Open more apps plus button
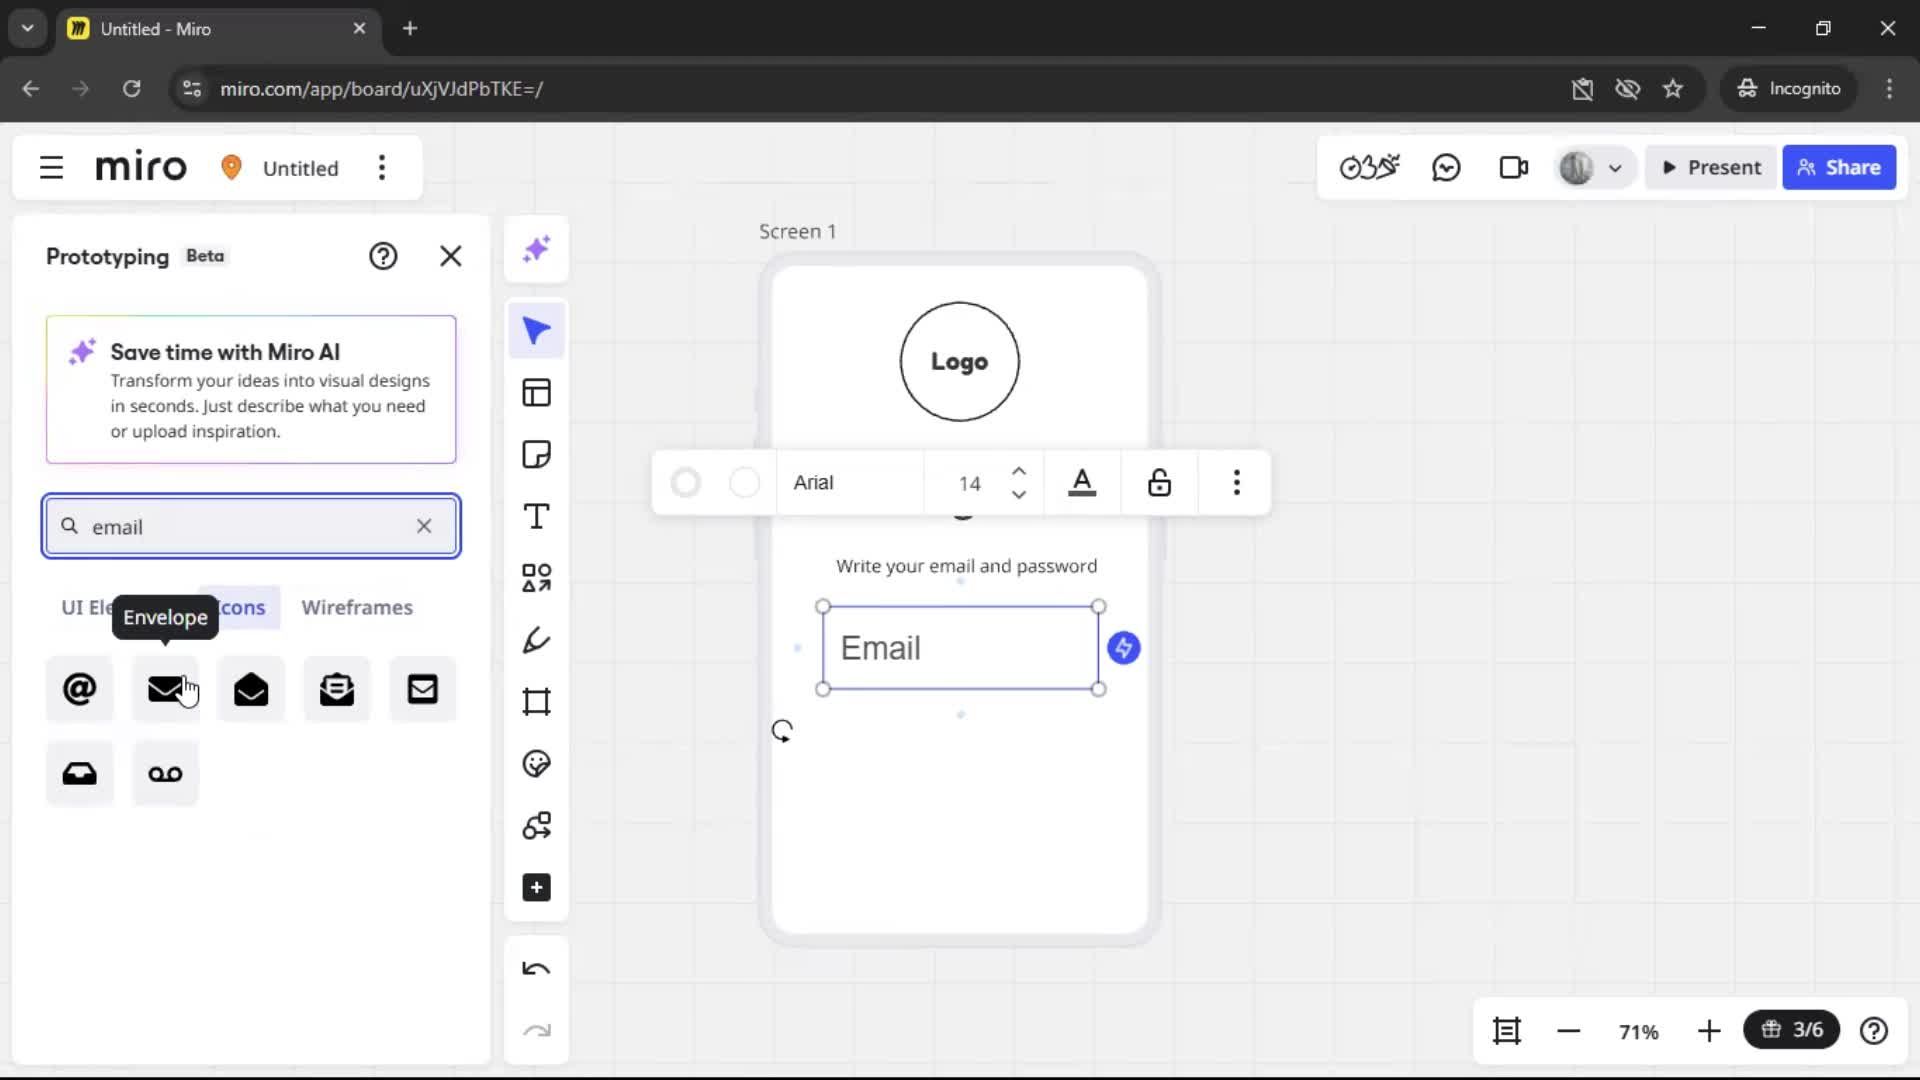 pos(537,888)
